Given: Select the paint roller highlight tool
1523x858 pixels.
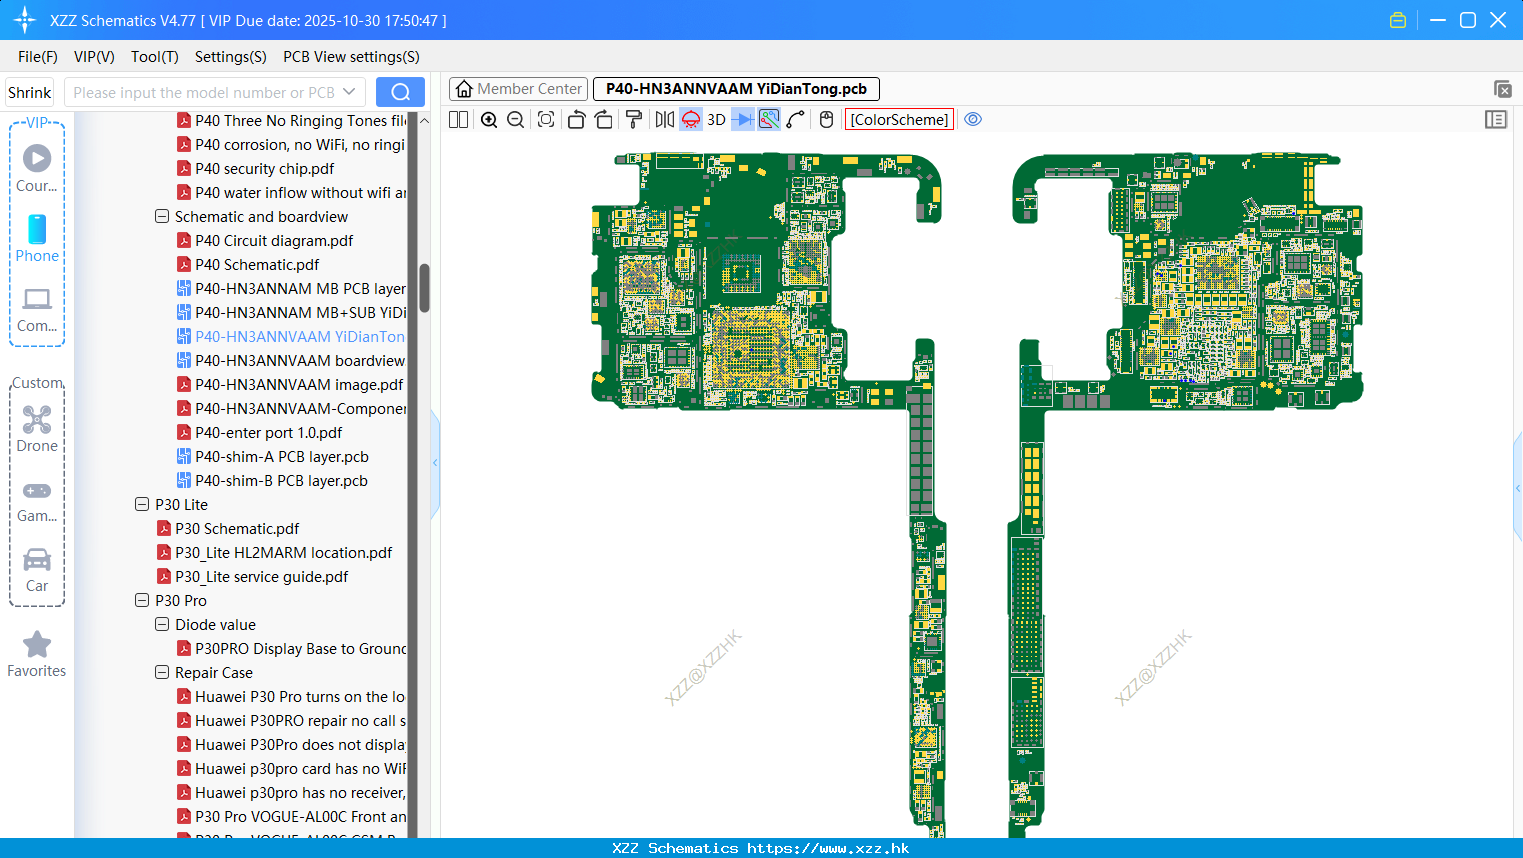Looking at the screenshot, I should pos(633,119).
